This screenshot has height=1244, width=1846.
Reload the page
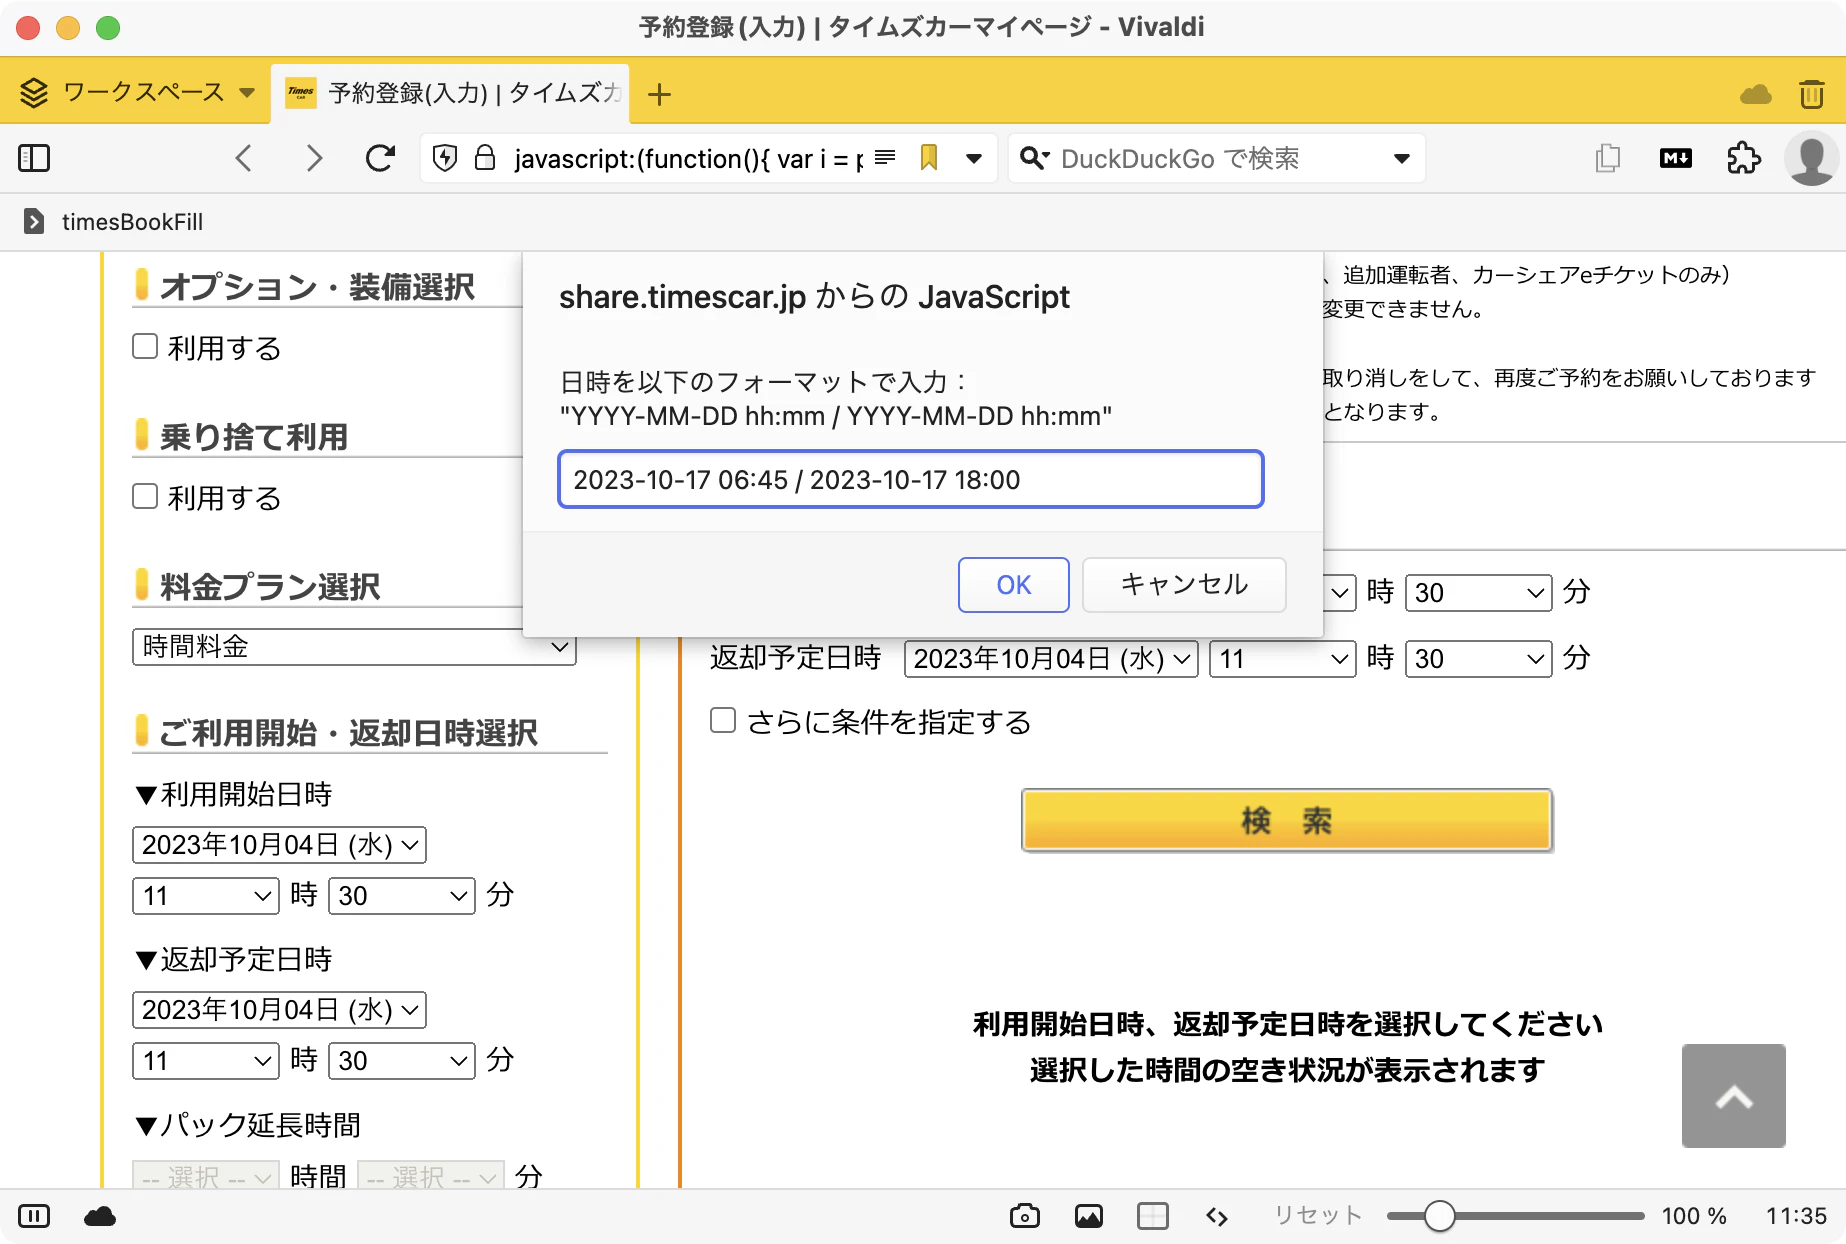tap(380, 158)
